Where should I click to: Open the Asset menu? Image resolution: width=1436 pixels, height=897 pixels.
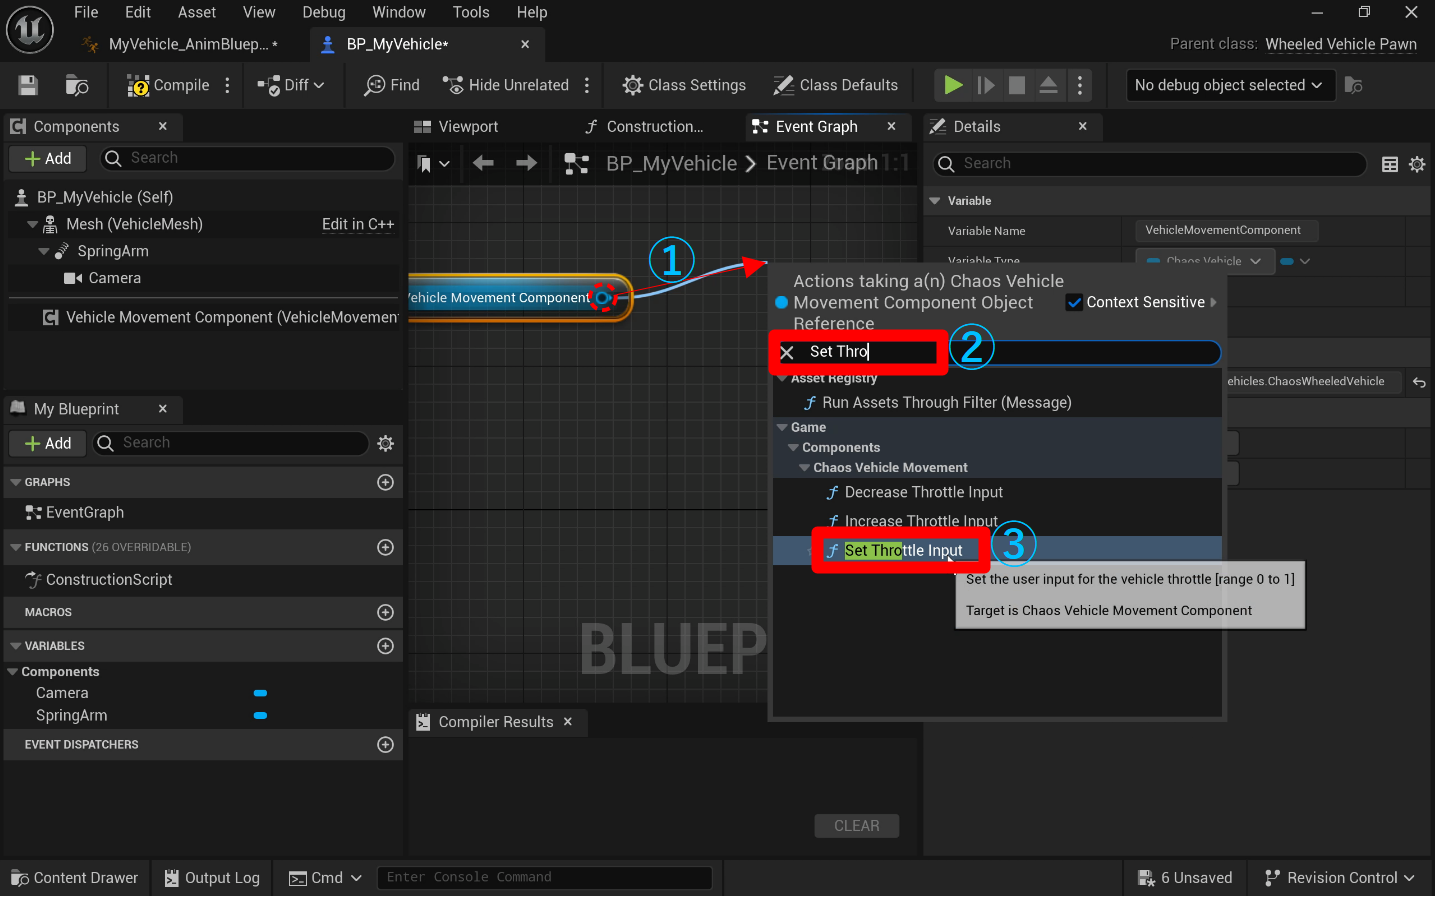click(197, 12)
